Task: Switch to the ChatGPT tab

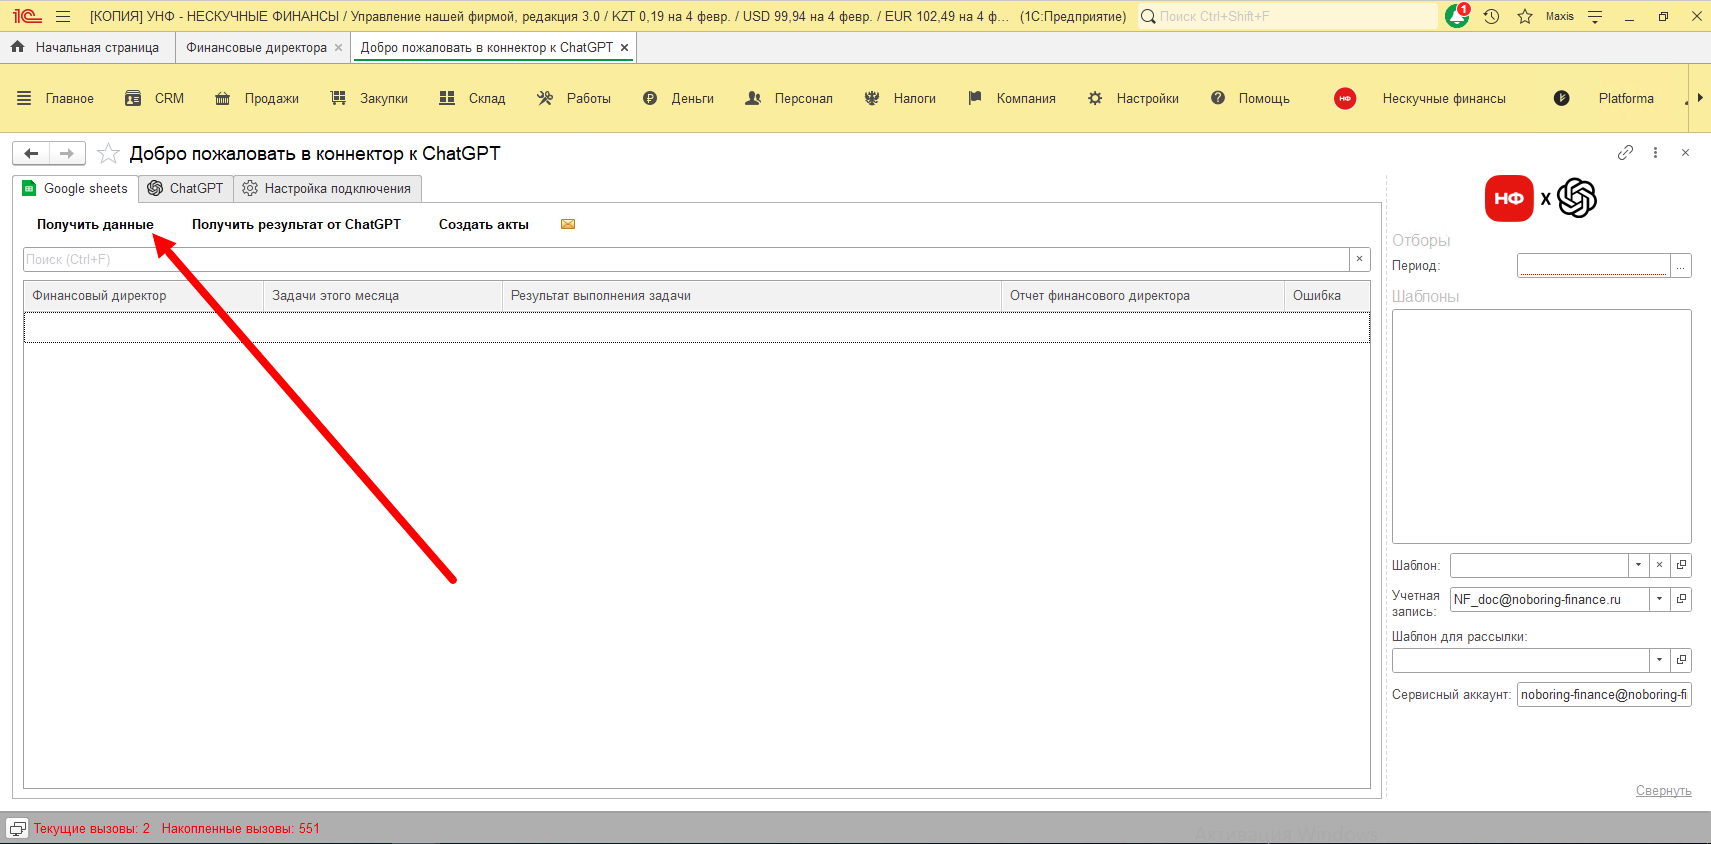Action: (x=186, y=188)
